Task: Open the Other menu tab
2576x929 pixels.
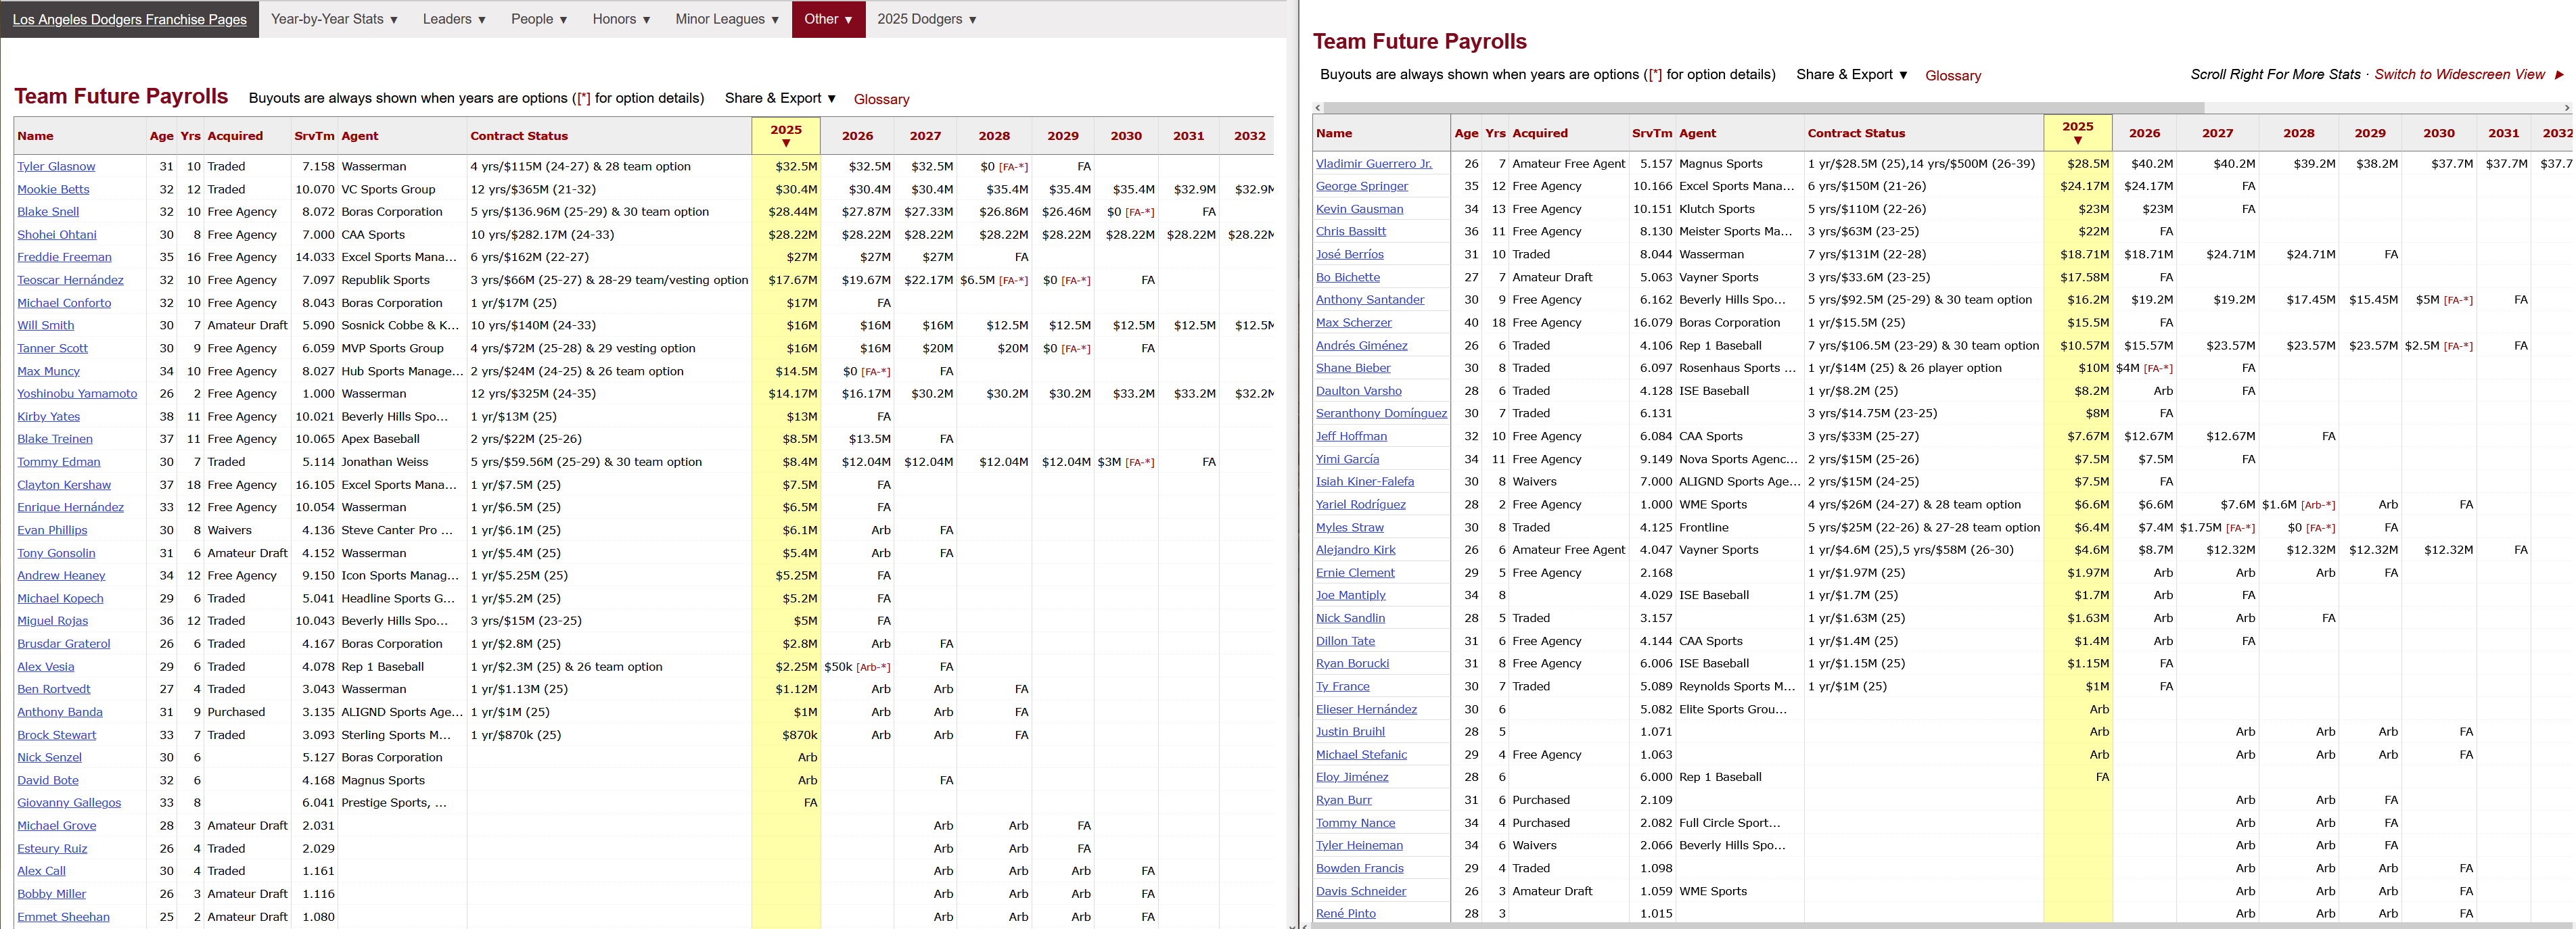Action: point(827,19)
